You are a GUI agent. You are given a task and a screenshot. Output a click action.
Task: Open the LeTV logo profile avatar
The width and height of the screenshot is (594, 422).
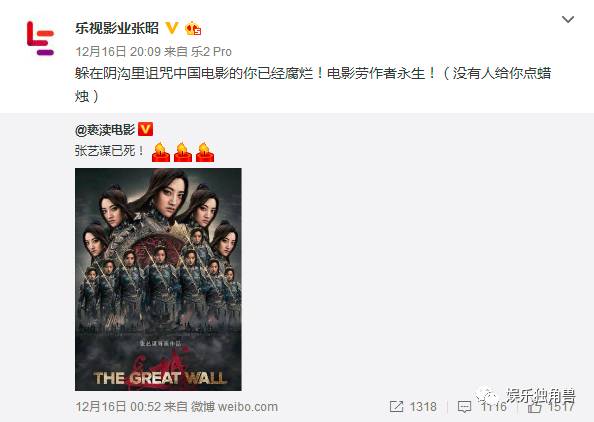(41, 38)
